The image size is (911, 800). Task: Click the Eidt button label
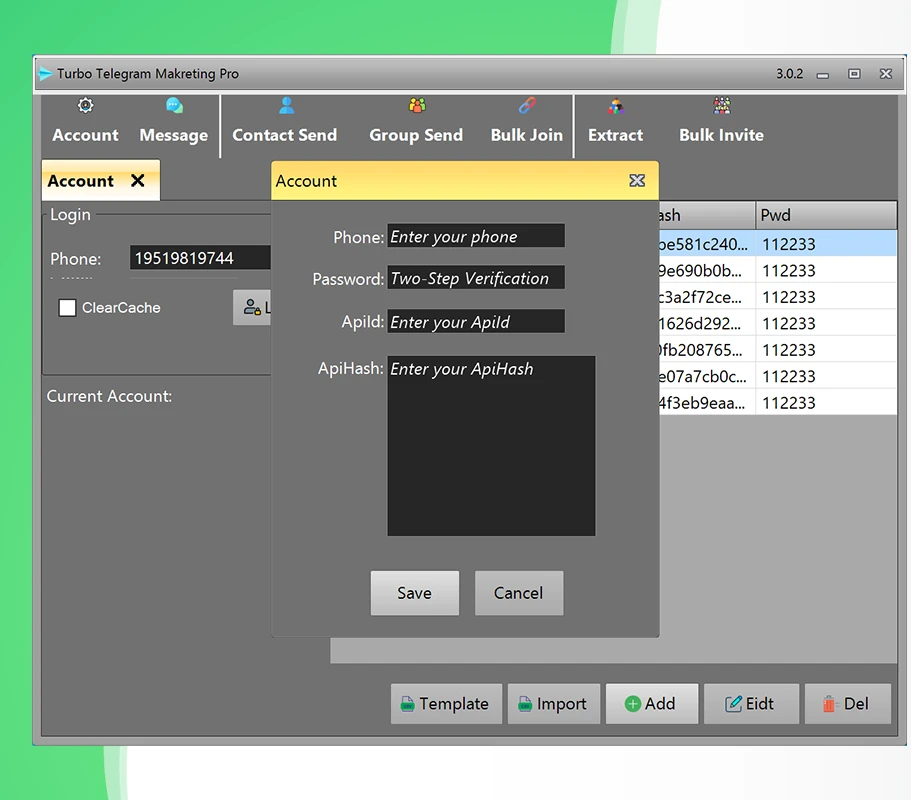(759, 704)
